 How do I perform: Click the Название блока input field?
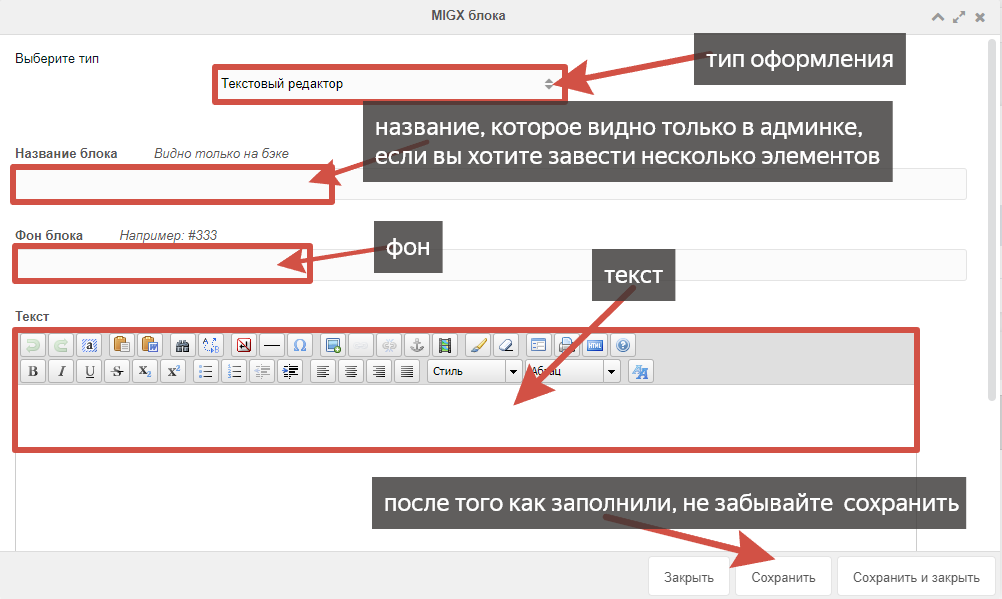point(491,184)
